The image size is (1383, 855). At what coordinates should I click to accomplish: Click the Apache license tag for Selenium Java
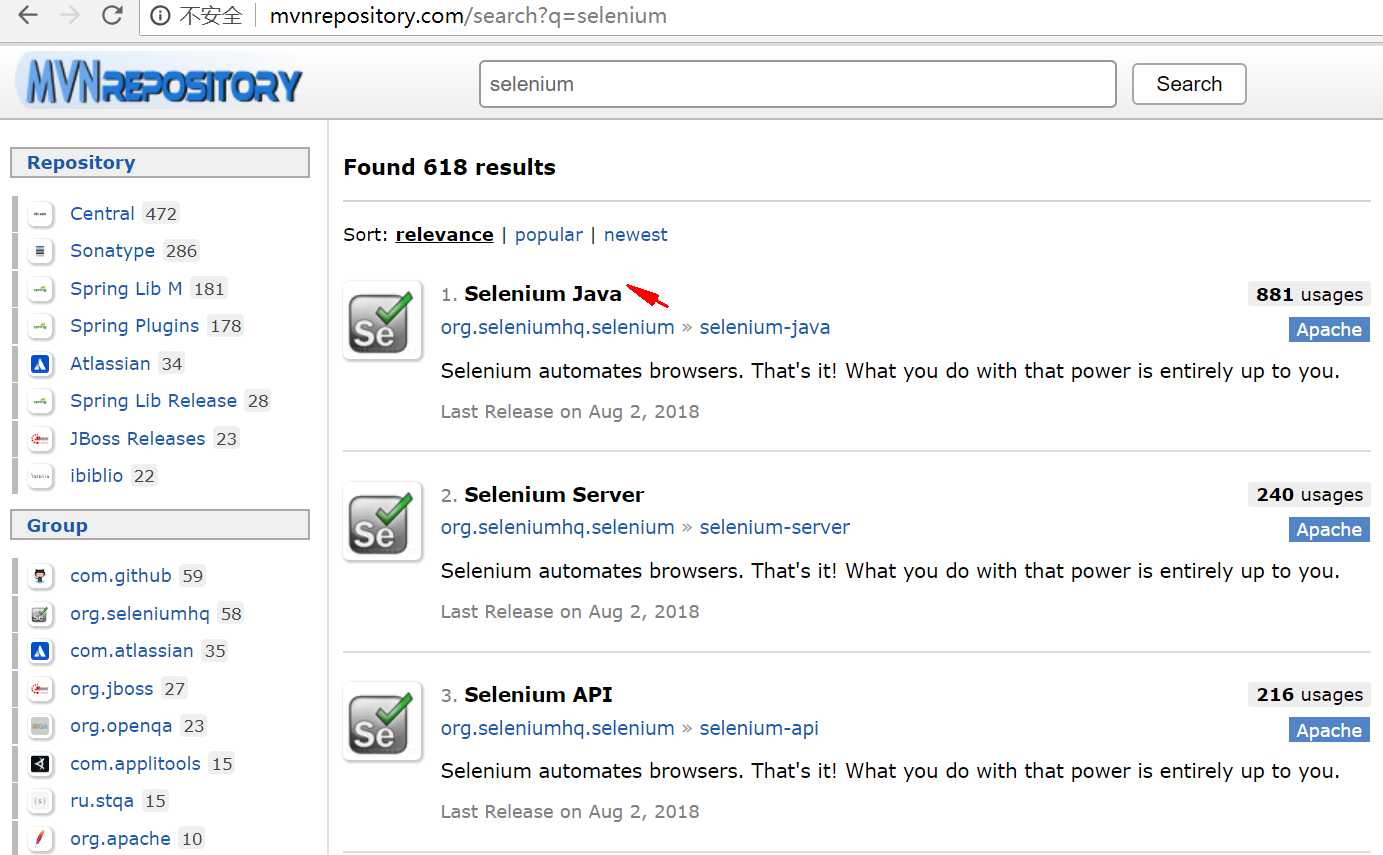click(1328, 330)
